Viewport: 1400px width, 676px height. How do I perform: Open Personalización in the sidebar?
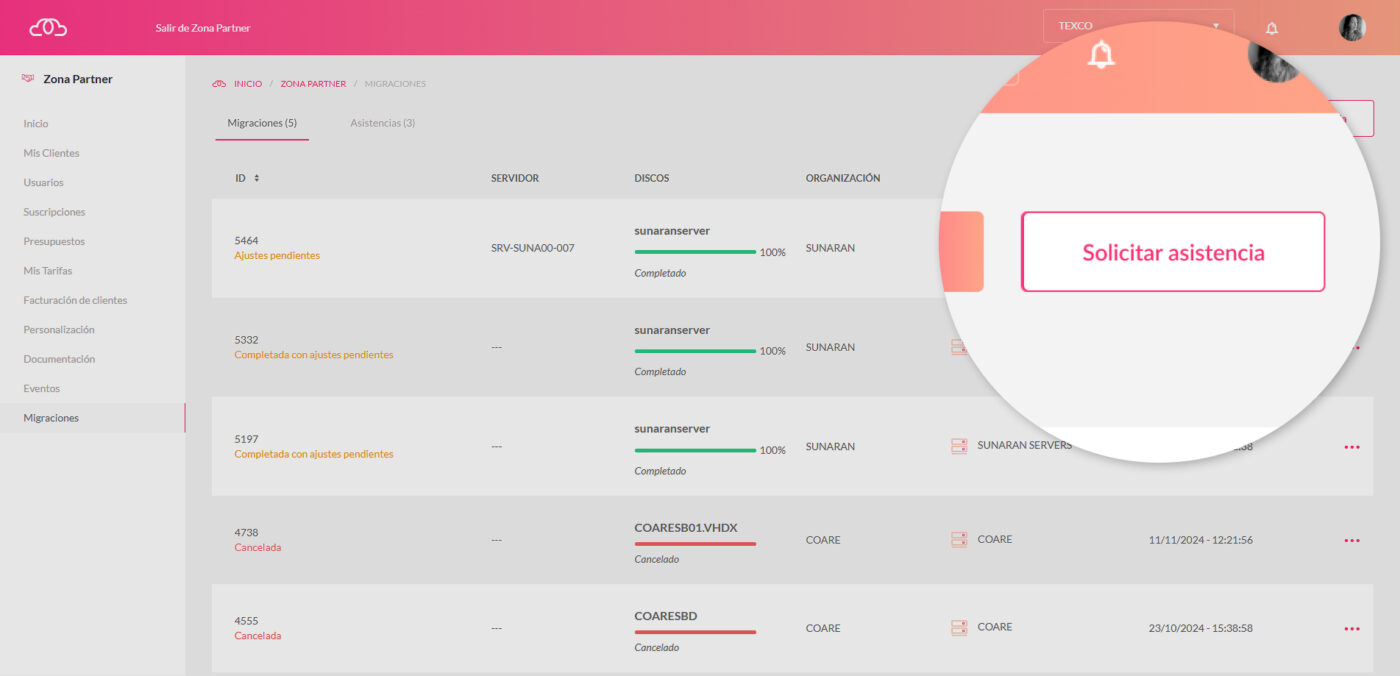[59, 329]
